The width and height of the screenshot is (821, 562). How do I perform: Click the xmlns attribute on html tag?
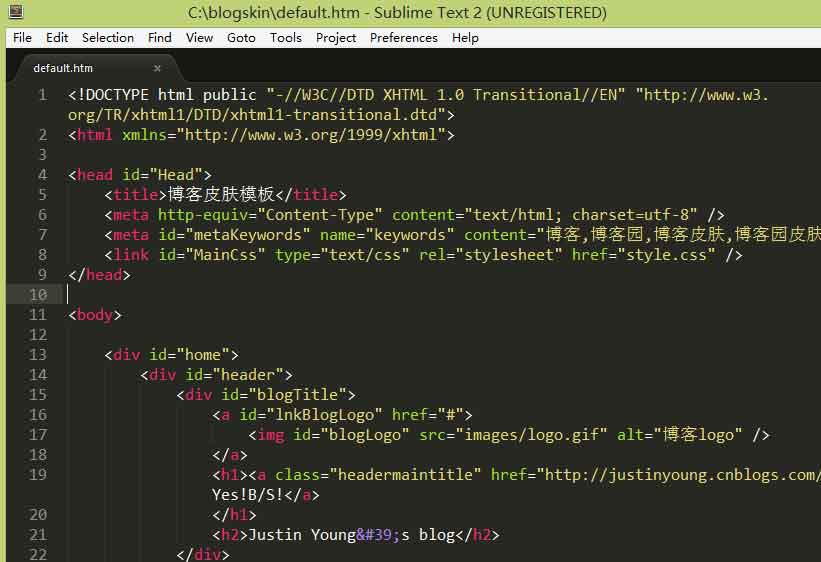pyautogui.click(x=145, y=135)
